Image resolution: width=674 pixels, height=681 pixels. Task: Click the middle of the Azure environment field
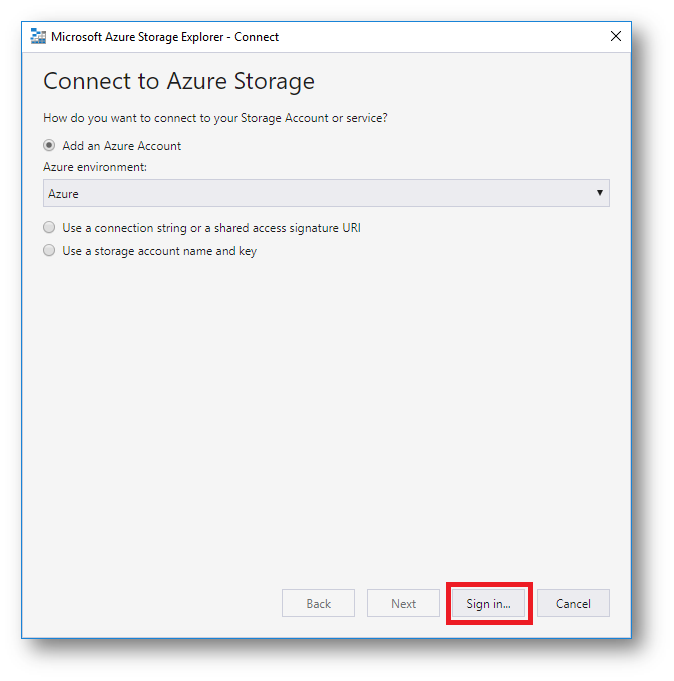pyautogui.click(x=326, y=194)
